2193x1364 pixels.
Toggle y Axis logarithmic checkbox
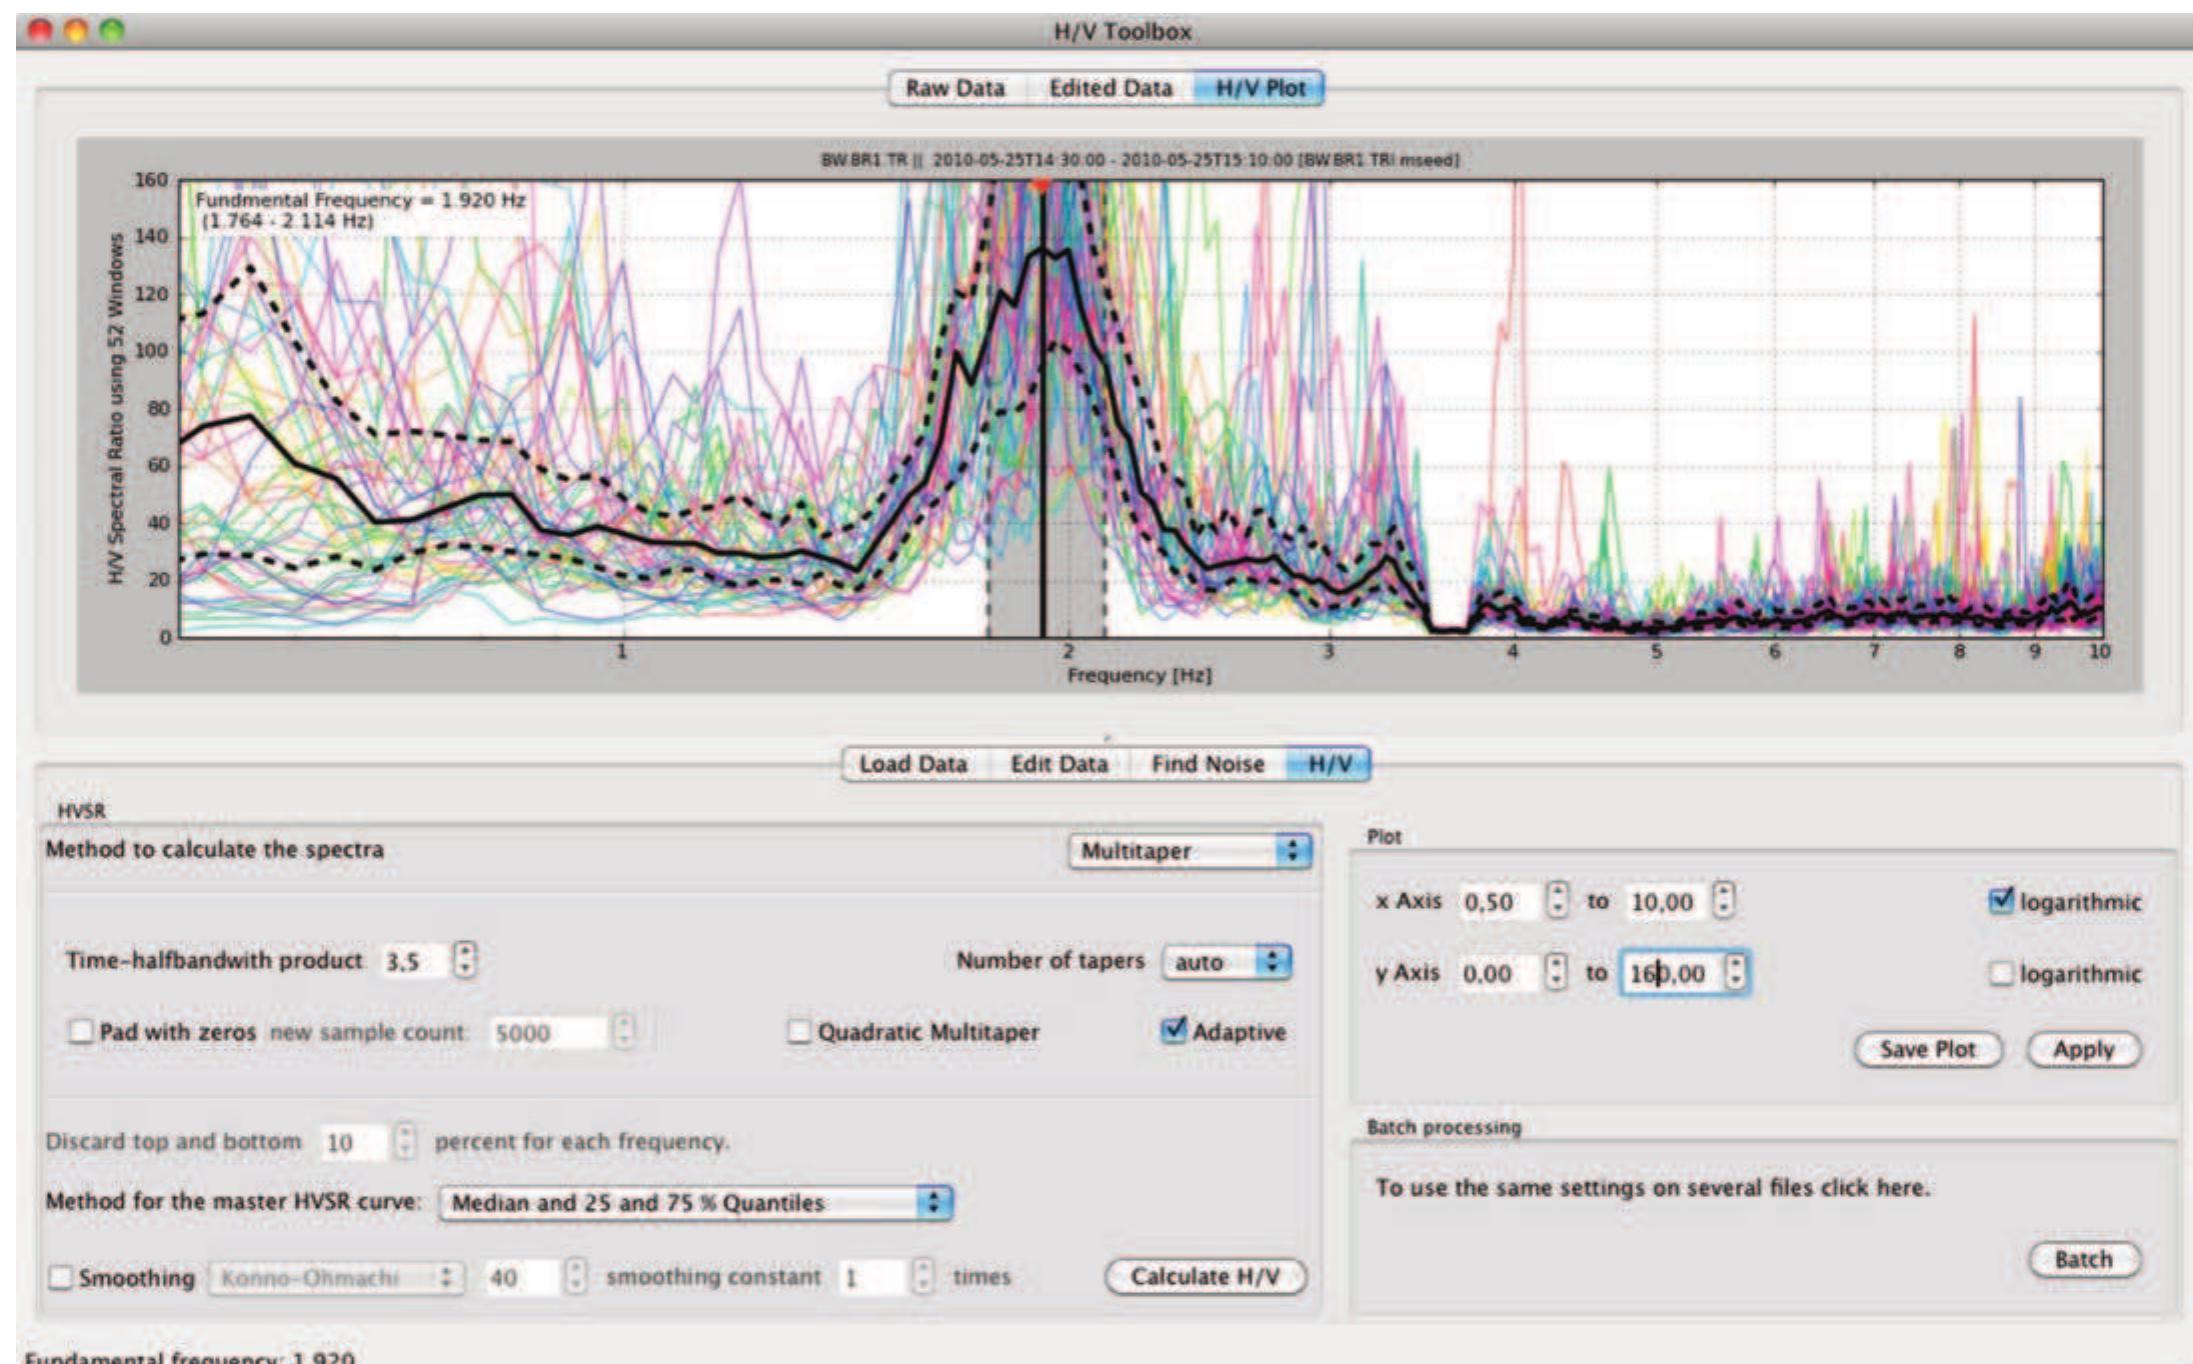pyautogui.click(x=2001, y=973)
